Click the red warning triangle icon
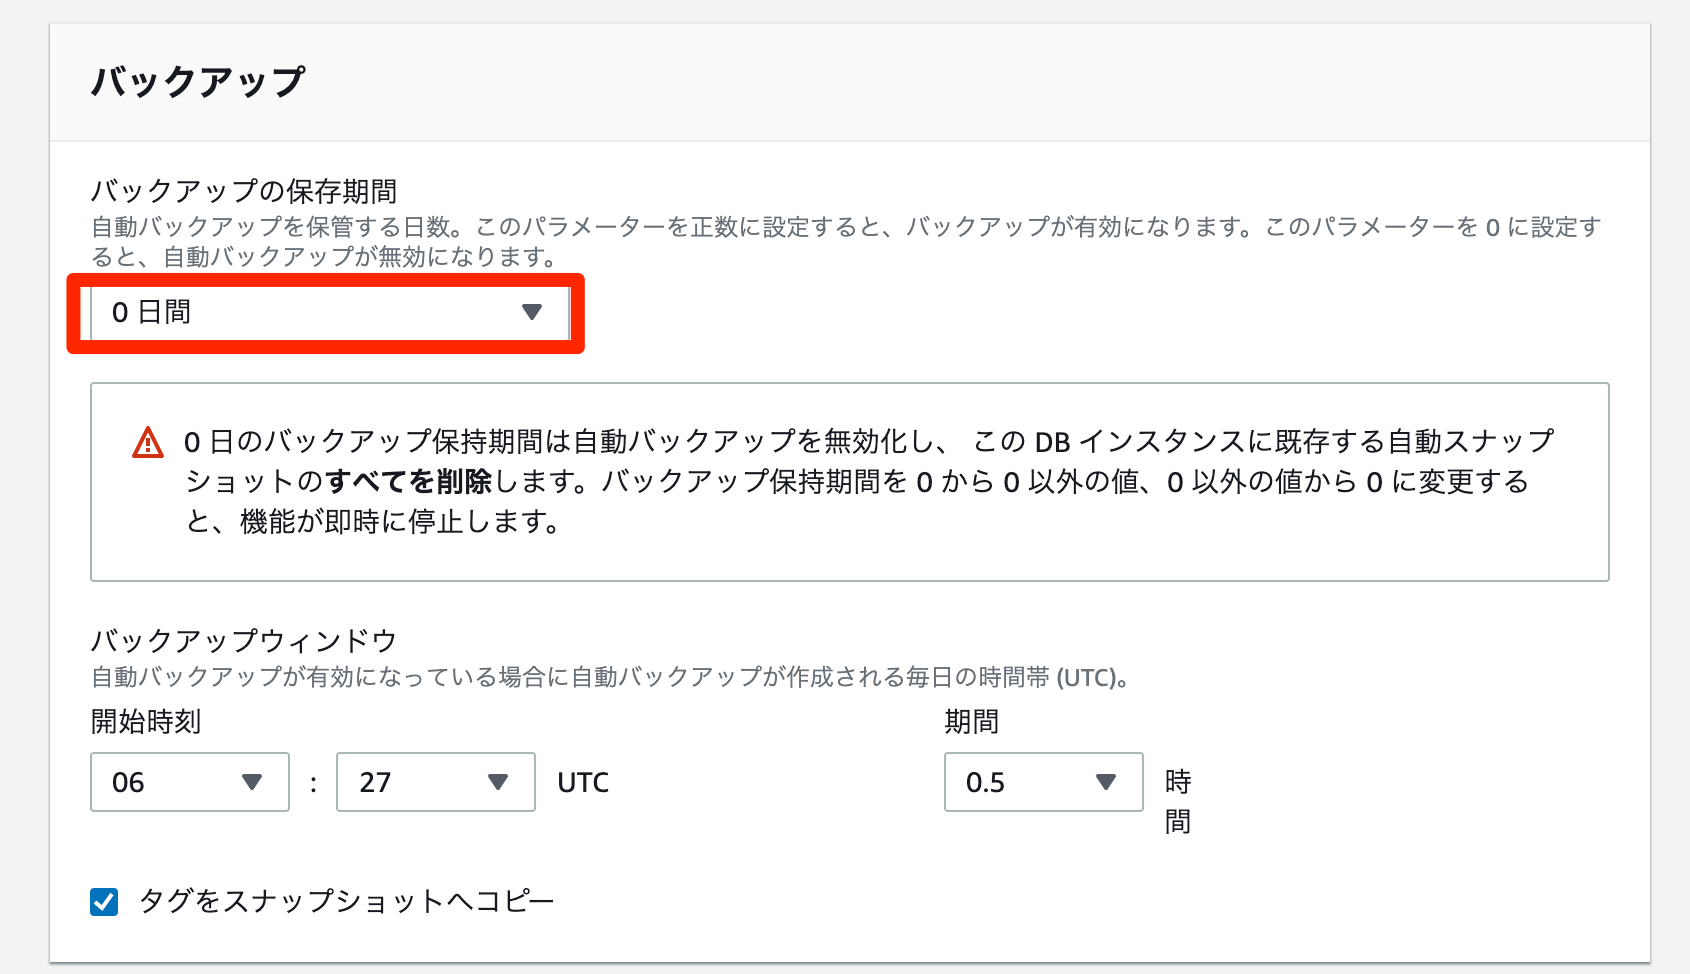Image resolution: width=1690 pixels, height=974 pixels. [148, 442]
